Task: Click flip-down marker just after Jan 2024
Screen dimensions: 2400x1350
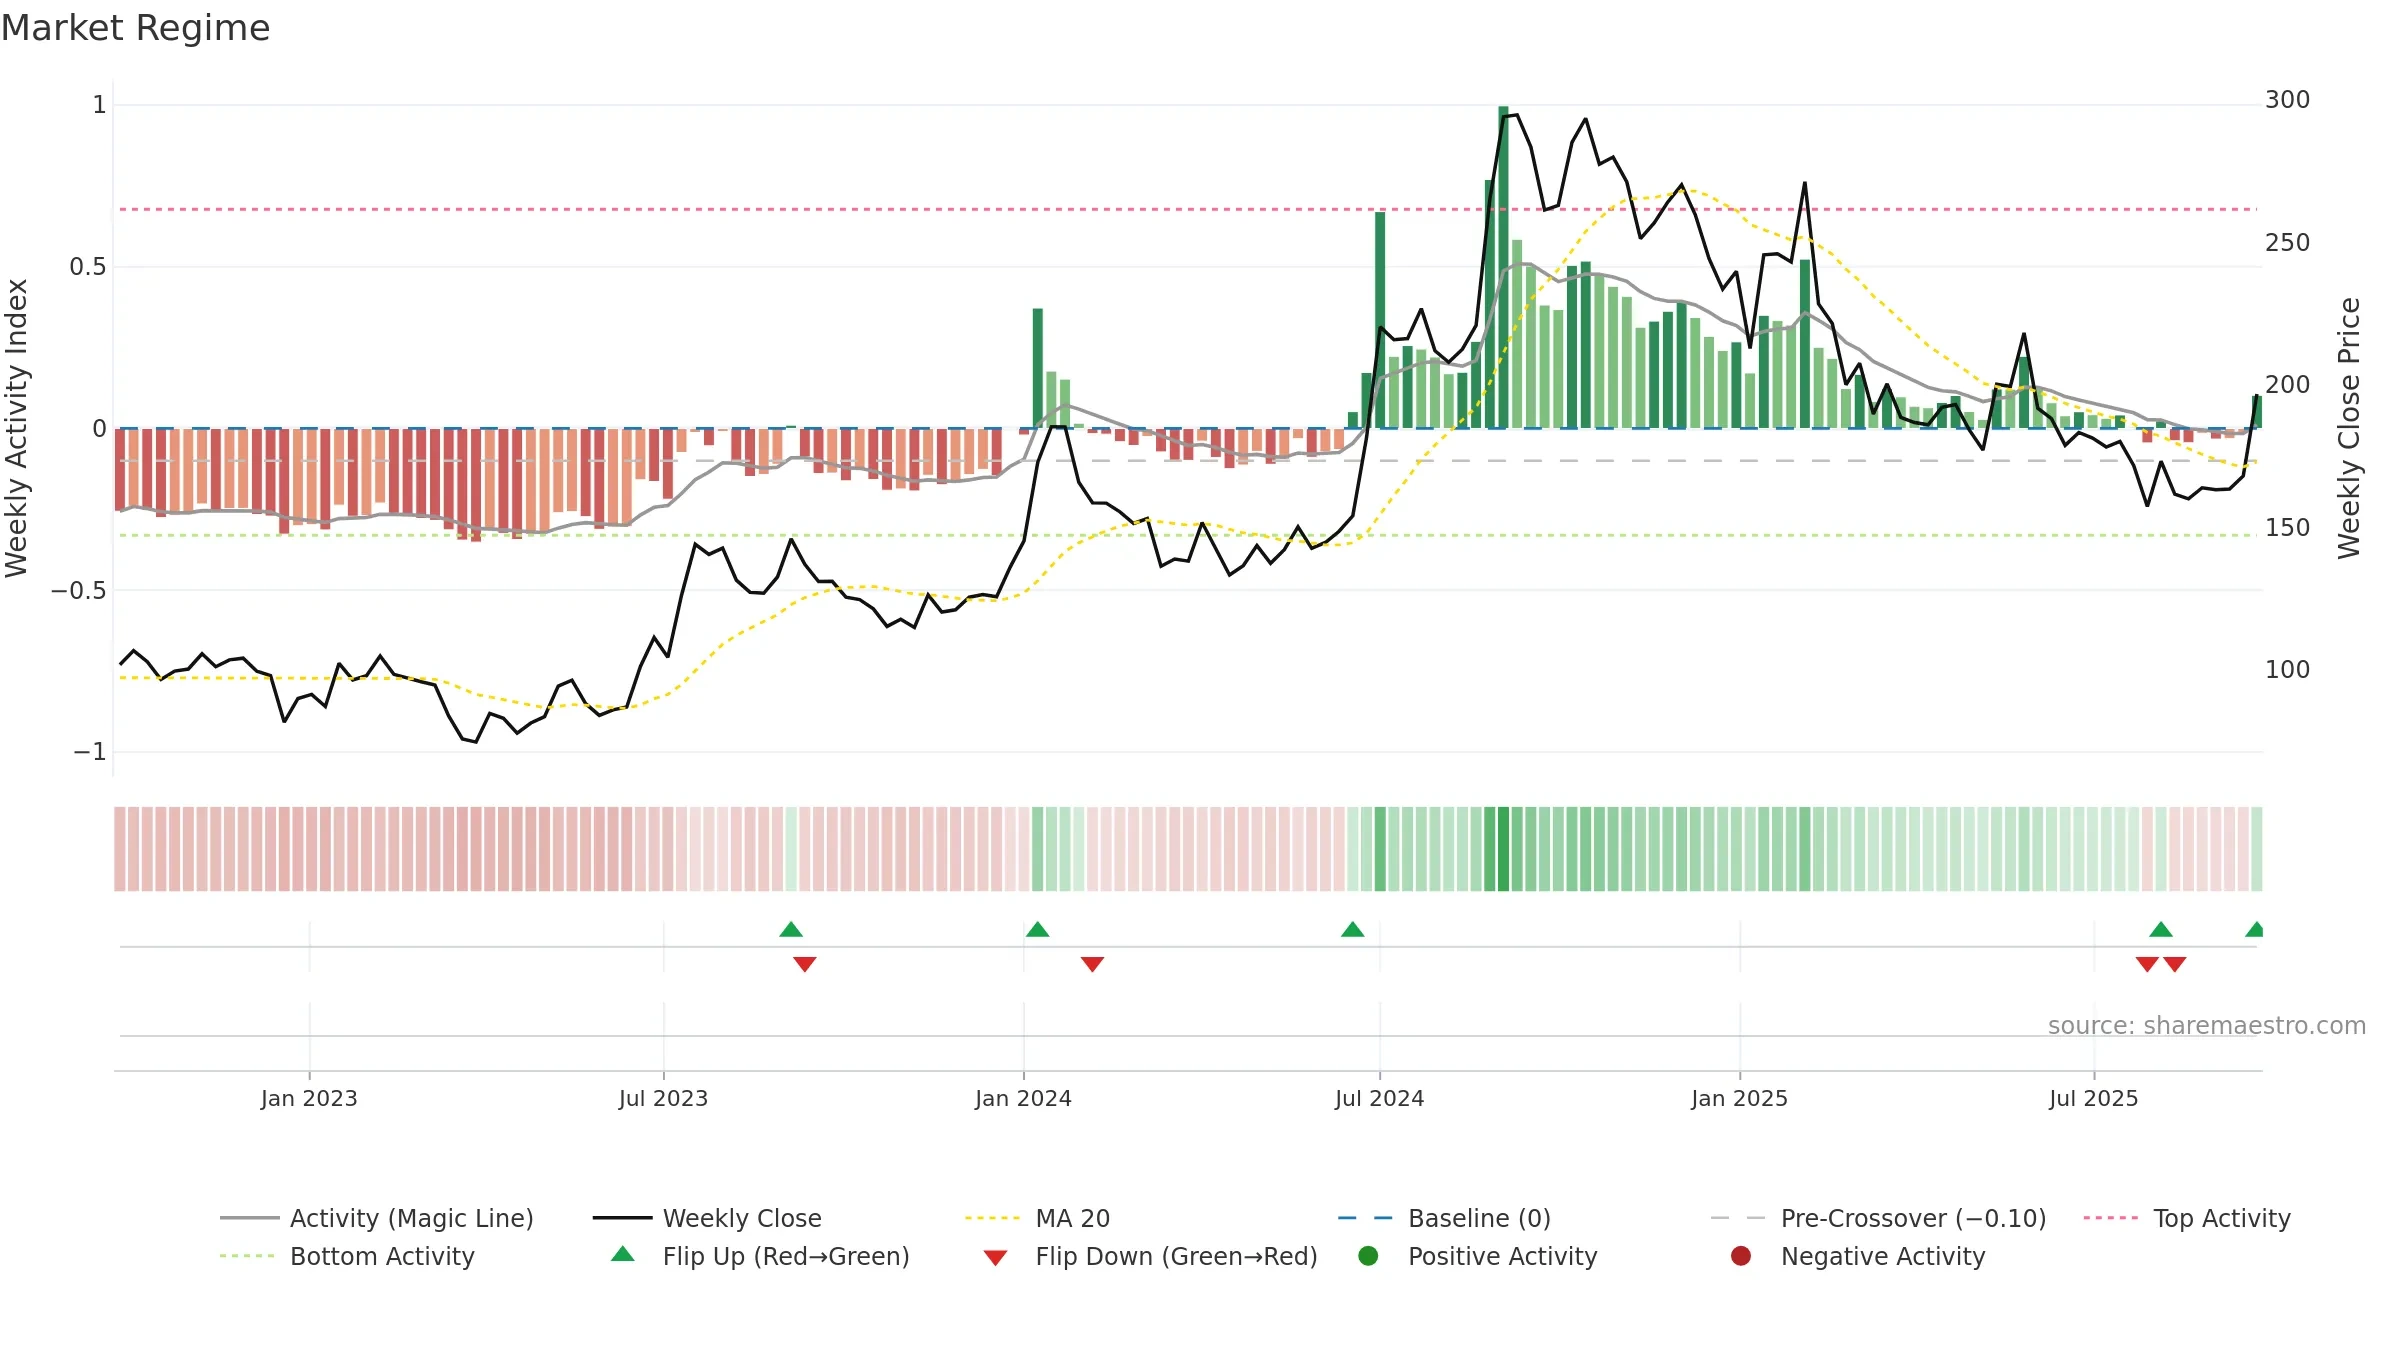Action: 1092,964
